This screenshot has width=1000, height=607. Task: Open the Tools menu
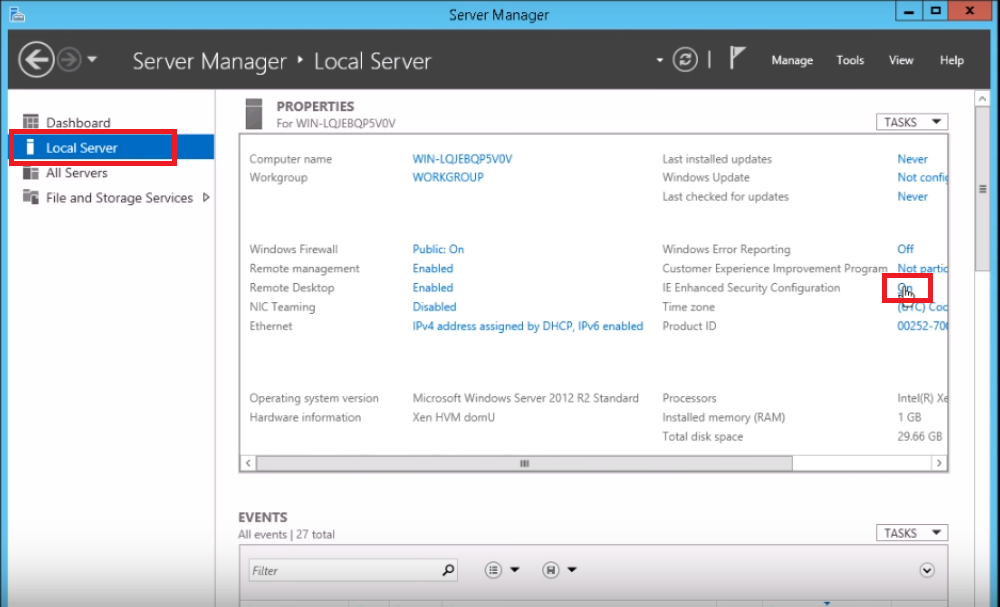tap(850, 60)
